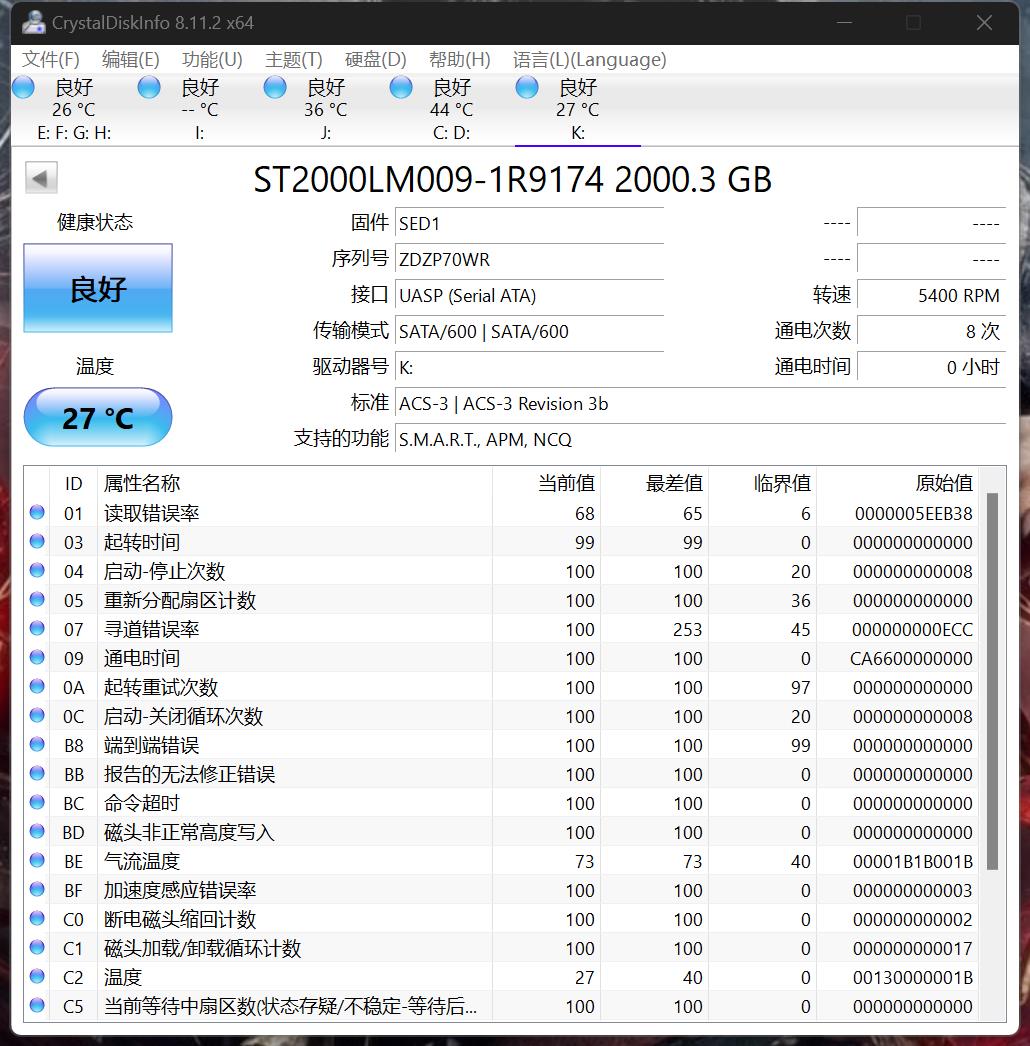Screen dimensions: 1030x1046
Task: Click the 传输模式 field SATA/600 | SATA/600
Action: [529, 332]
